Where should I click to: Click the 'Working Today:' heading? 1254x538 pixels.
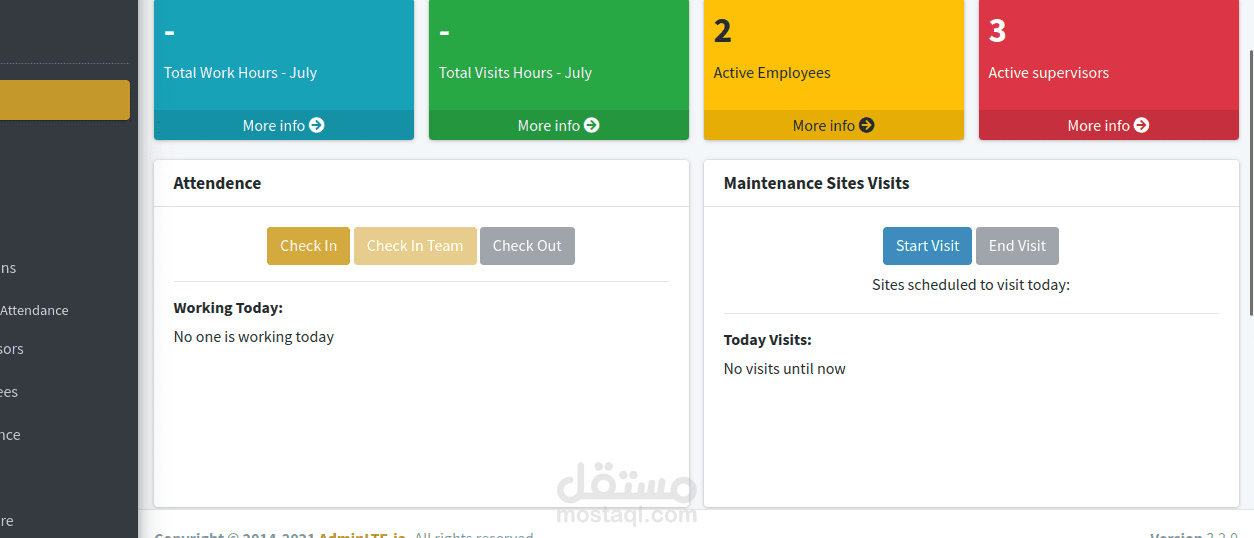pos(228,308)
